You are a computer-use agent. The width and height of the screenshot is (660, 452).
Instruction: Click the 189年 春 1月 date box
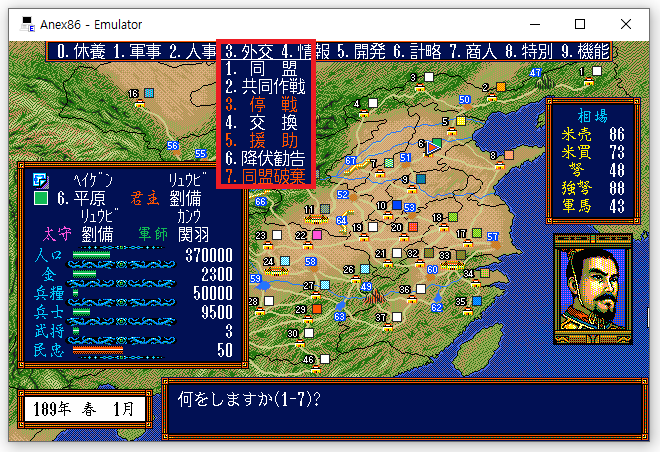pyautogui.click(x=84, y=409)
